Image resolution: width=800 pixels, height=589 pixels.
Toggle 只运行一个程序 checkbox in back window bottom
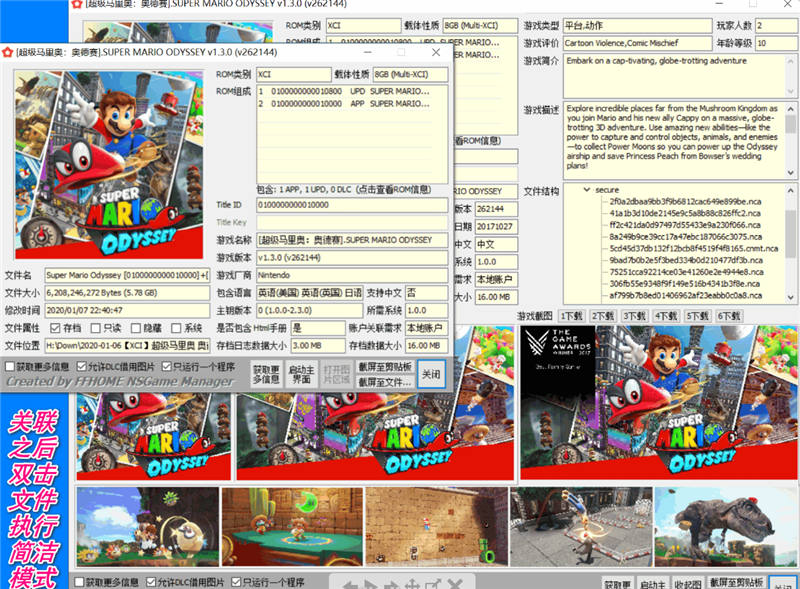tap(236, 582)
